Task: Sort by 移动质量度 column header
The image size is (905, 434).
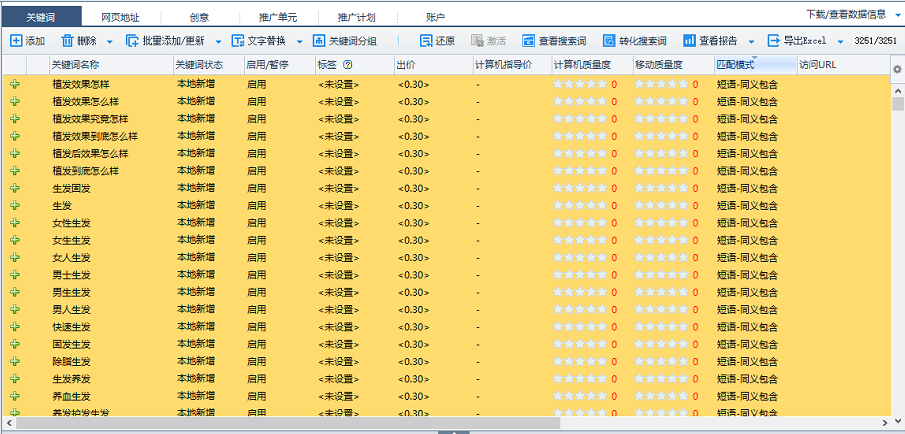Action: (x=674, y=65)
